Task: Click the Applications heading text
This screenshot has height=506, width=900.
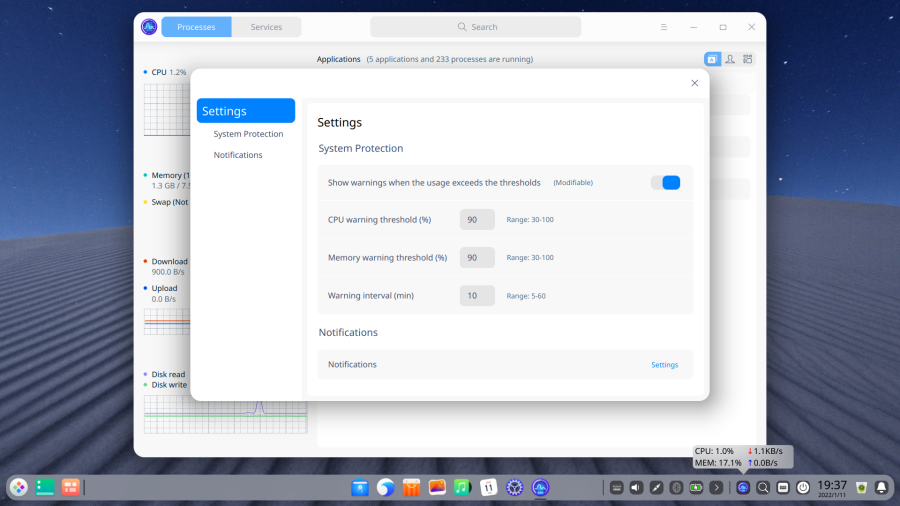Action: (x=339, y=59)
